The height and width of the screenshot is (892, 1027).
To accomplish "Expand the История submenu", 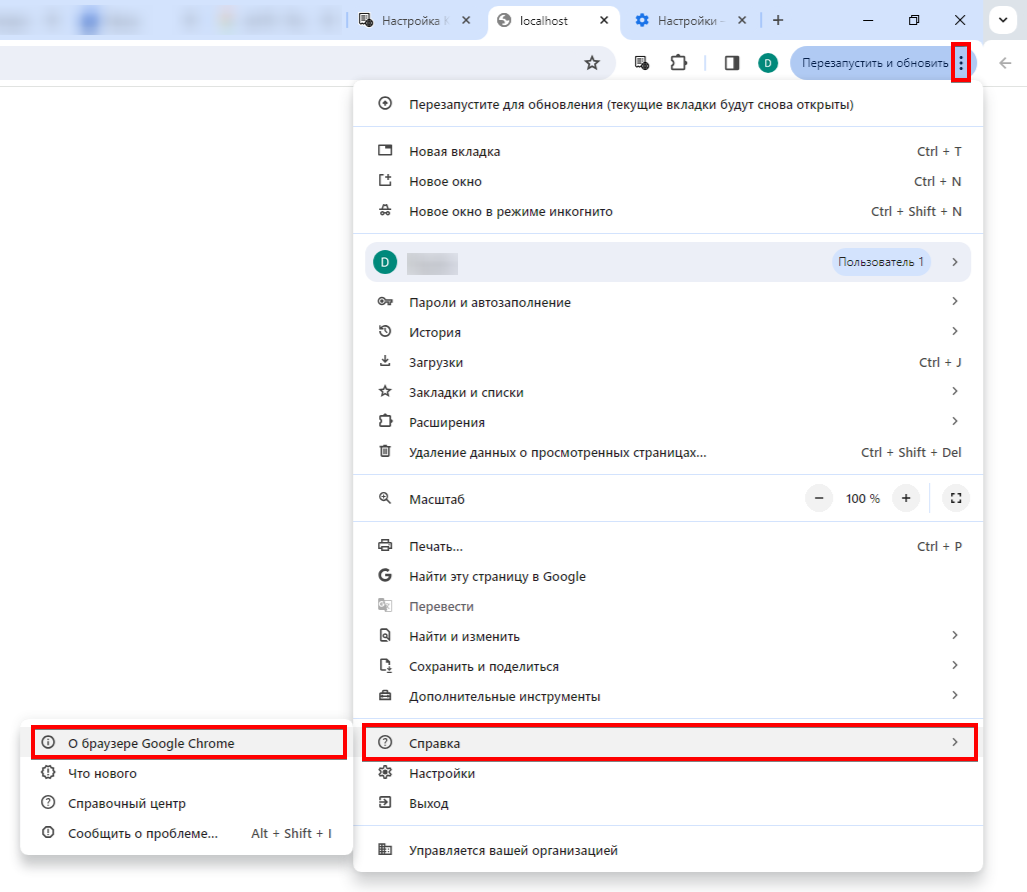I will [x=668, y=332].
